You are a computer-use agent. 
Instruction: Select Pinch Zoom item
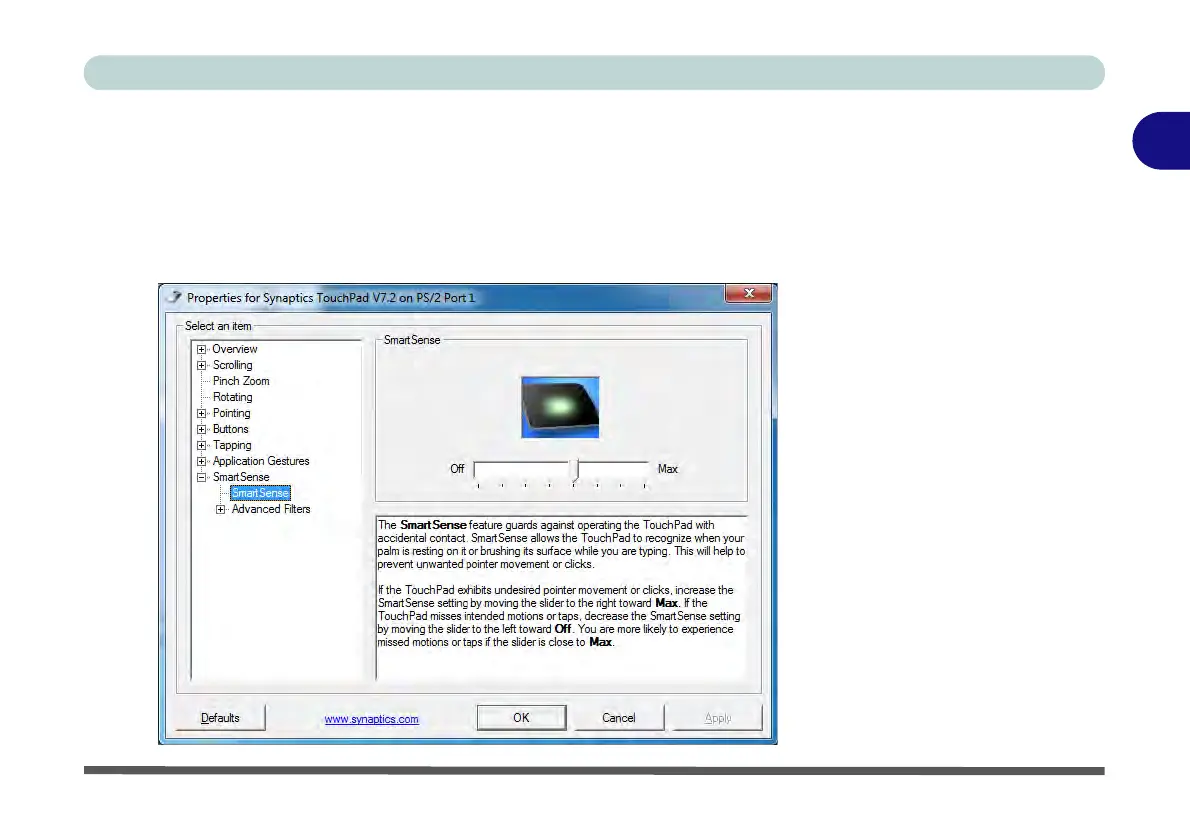pyautogui.click(x=241, y=381)
